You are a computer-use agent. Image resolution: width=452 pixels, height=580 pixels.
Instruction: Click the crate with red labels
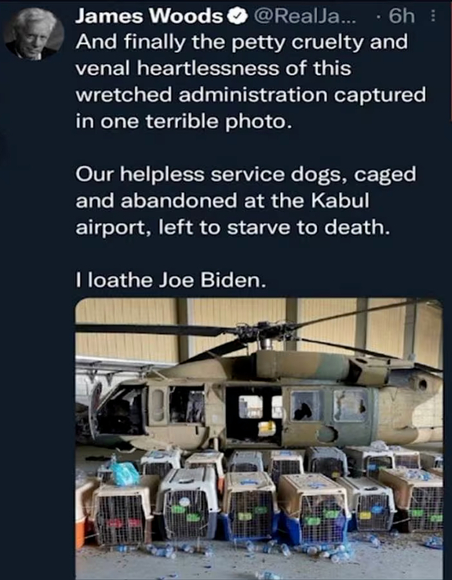[x=121, y=514]
